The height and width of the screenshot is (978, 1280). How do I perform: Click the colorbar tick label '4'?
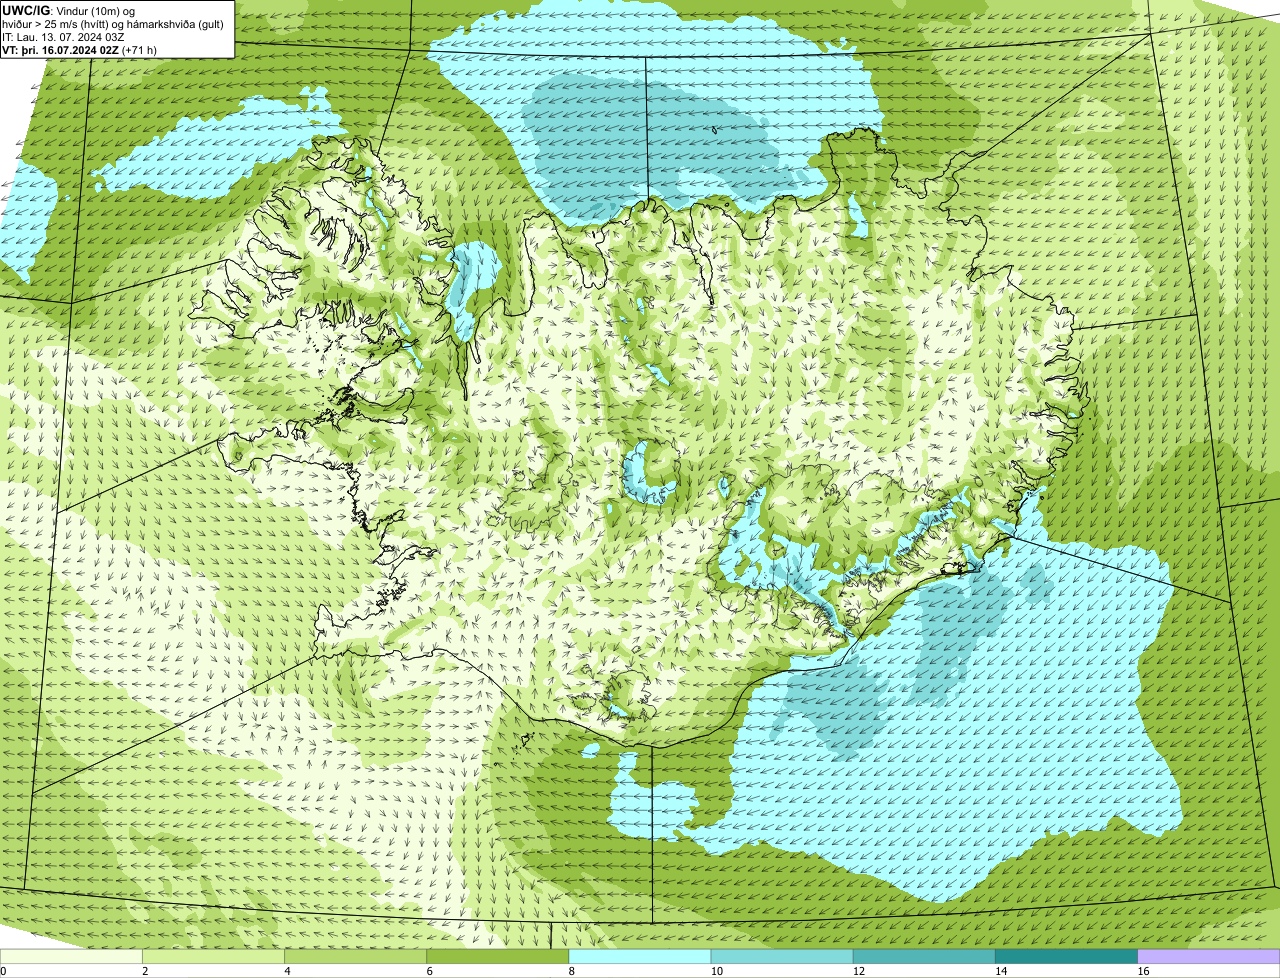pos(287,971)
